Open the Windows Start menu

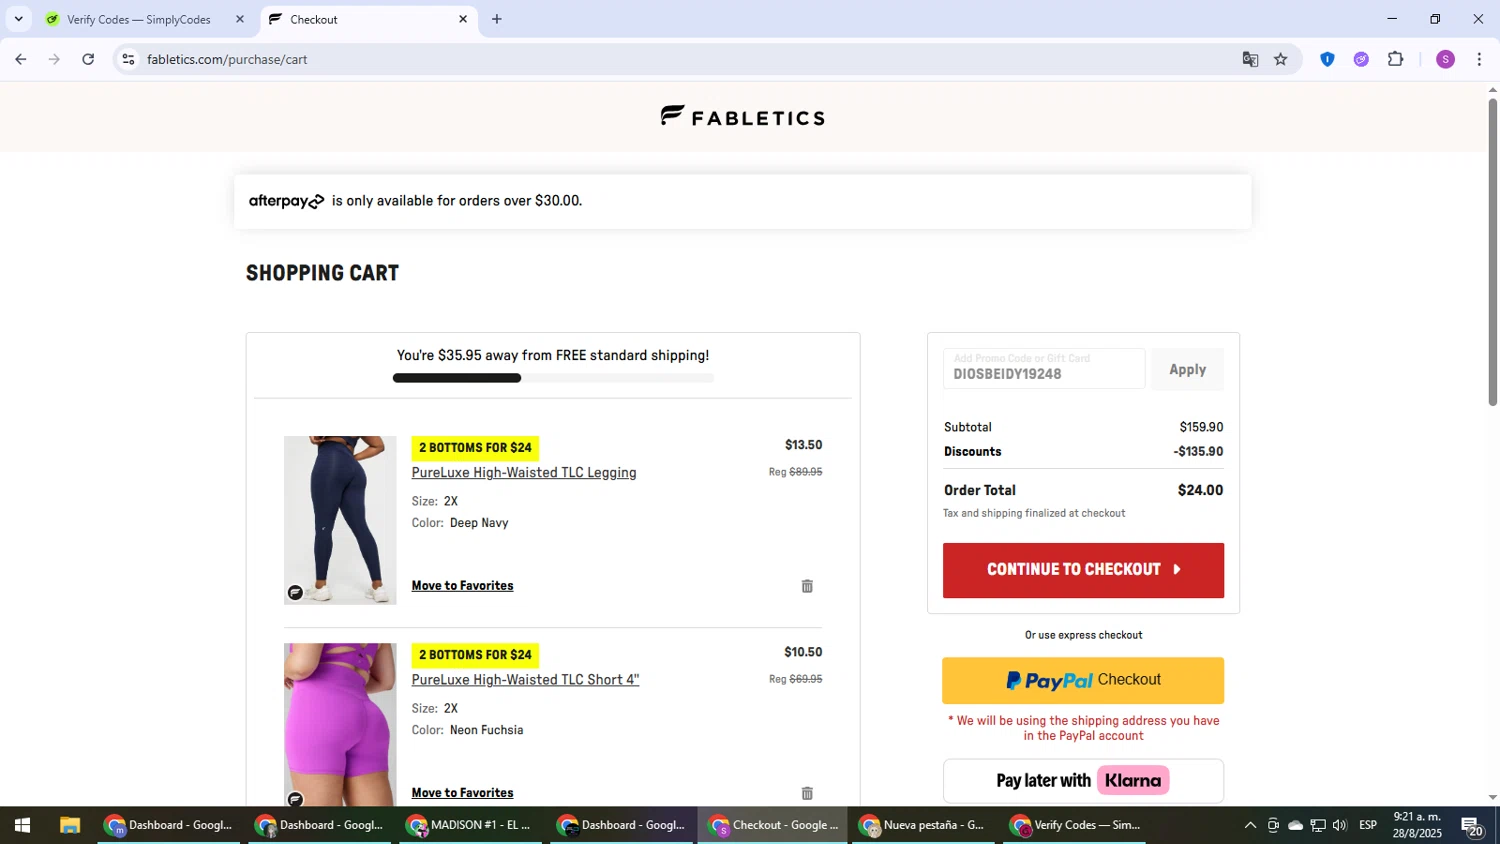pos(22,825)
